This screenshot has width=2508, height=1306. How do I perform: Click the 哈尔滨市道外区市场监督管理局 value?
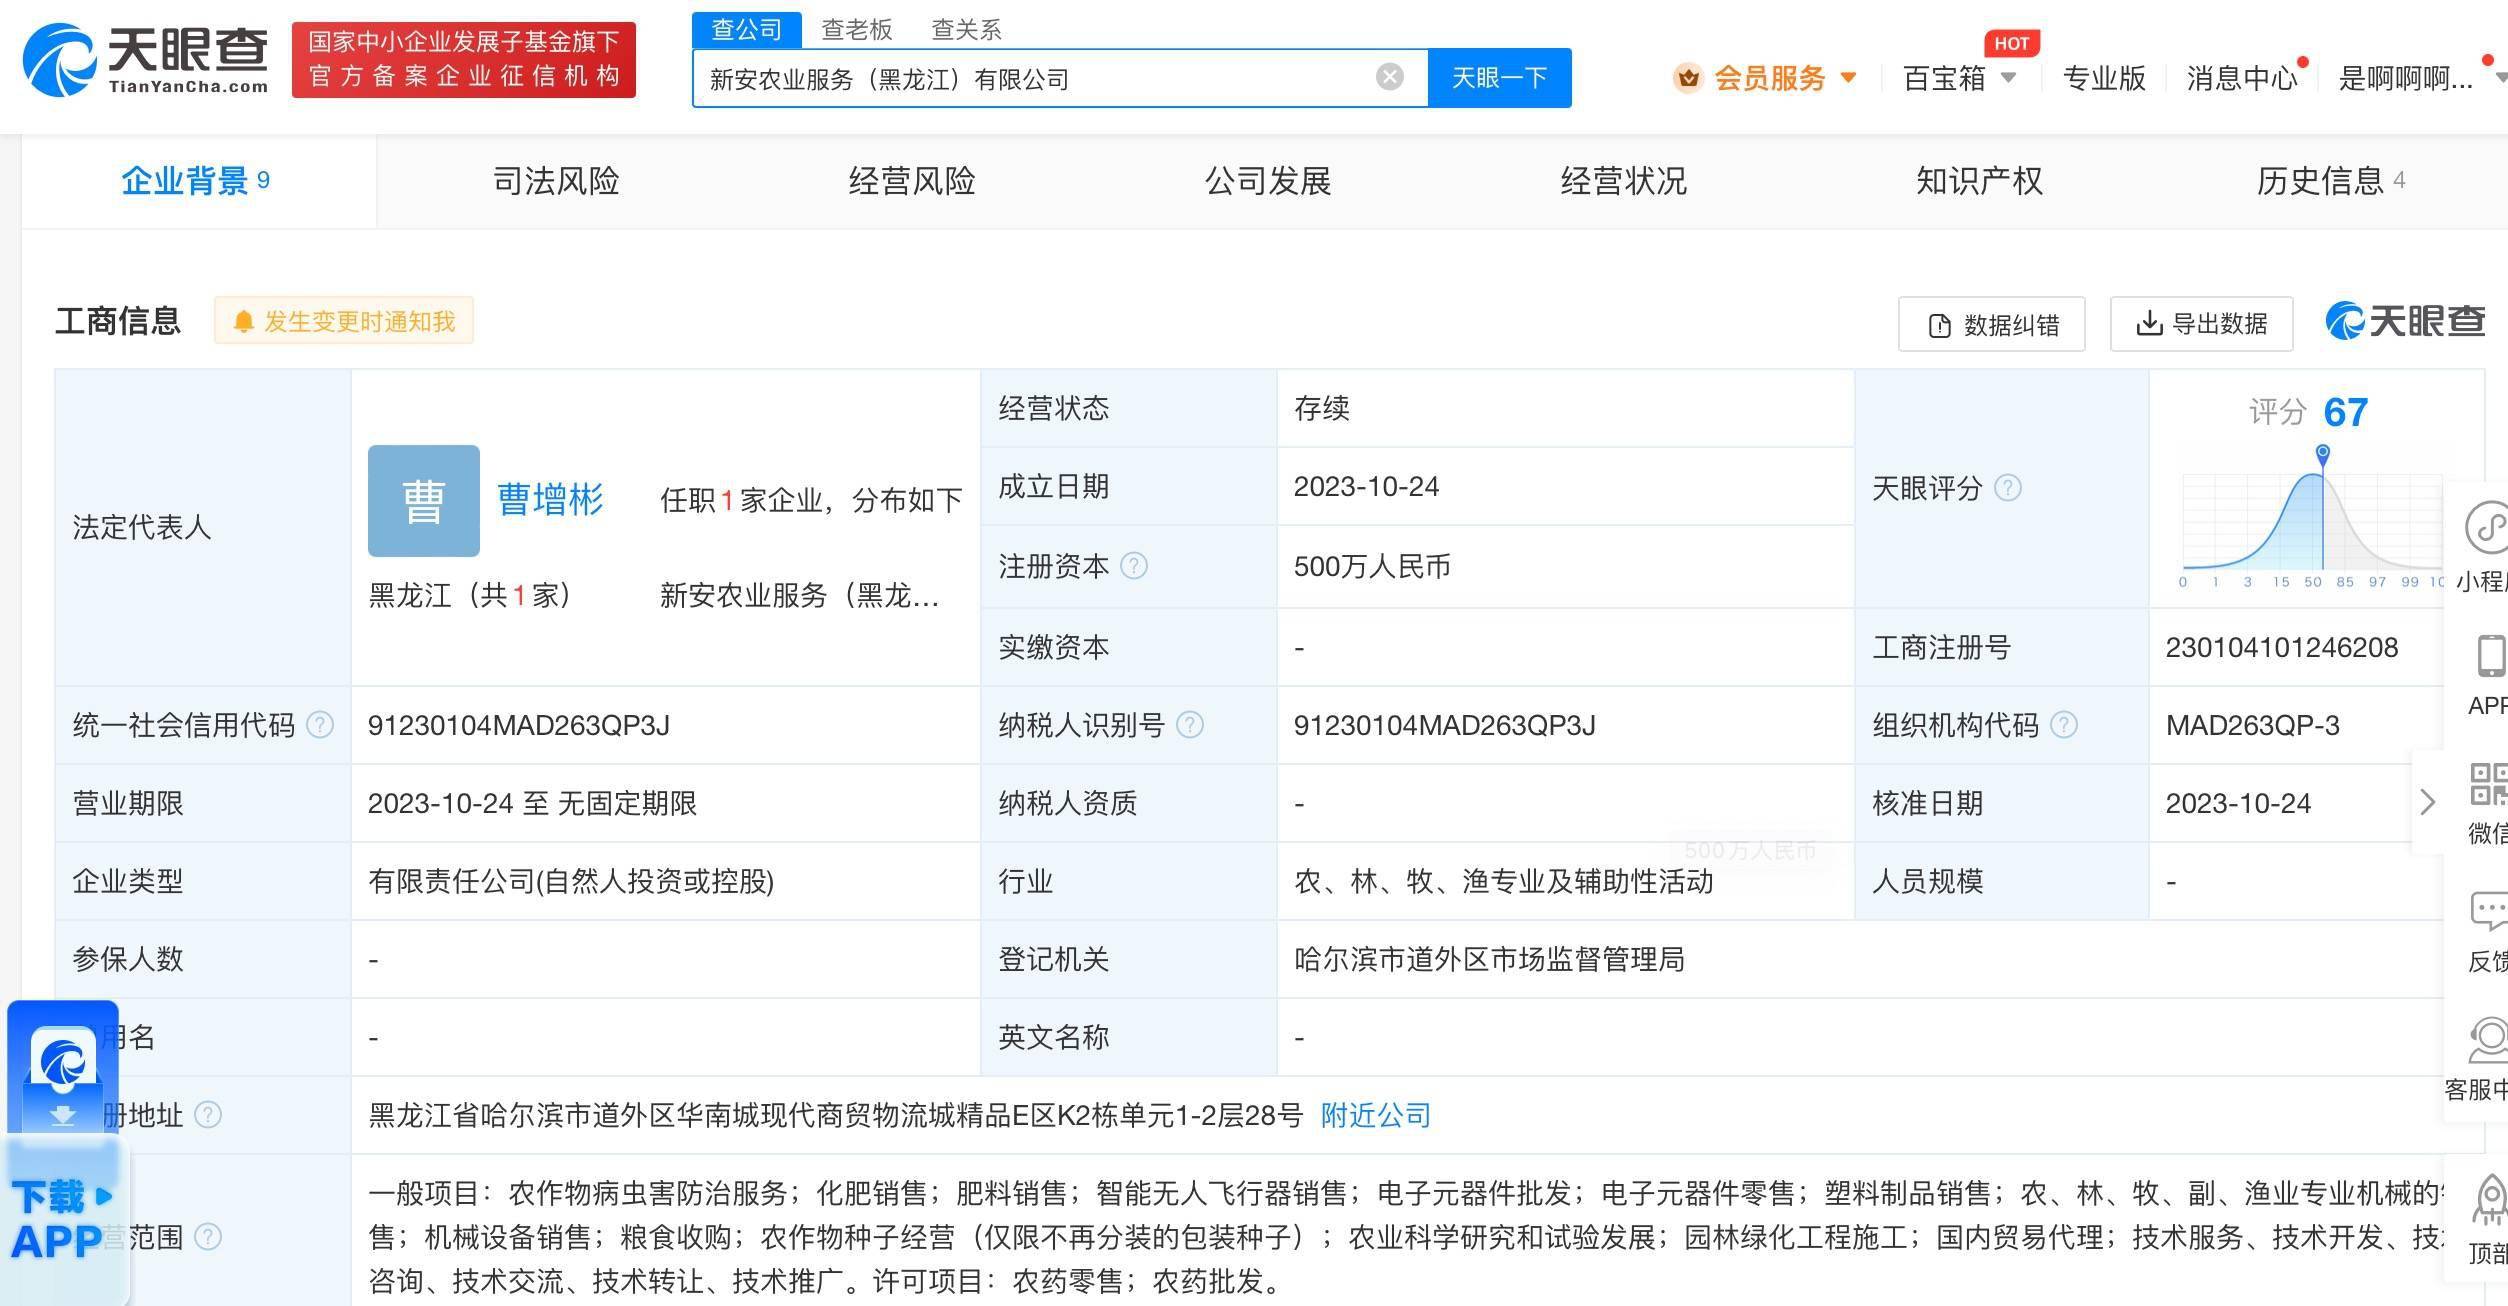click(x=1489, y=959)
